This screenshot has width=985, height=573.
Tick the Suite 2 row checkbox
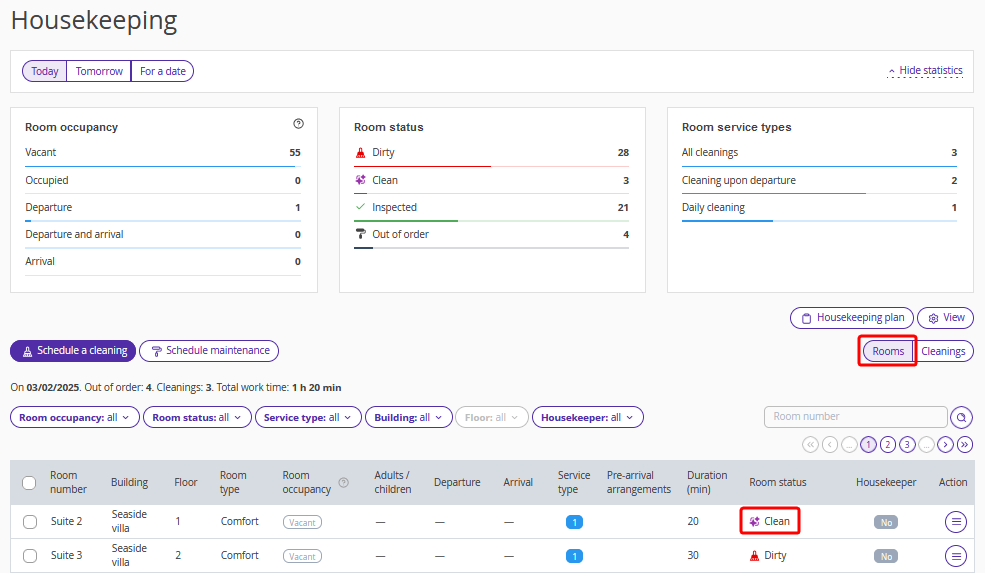tap(30, 522)
